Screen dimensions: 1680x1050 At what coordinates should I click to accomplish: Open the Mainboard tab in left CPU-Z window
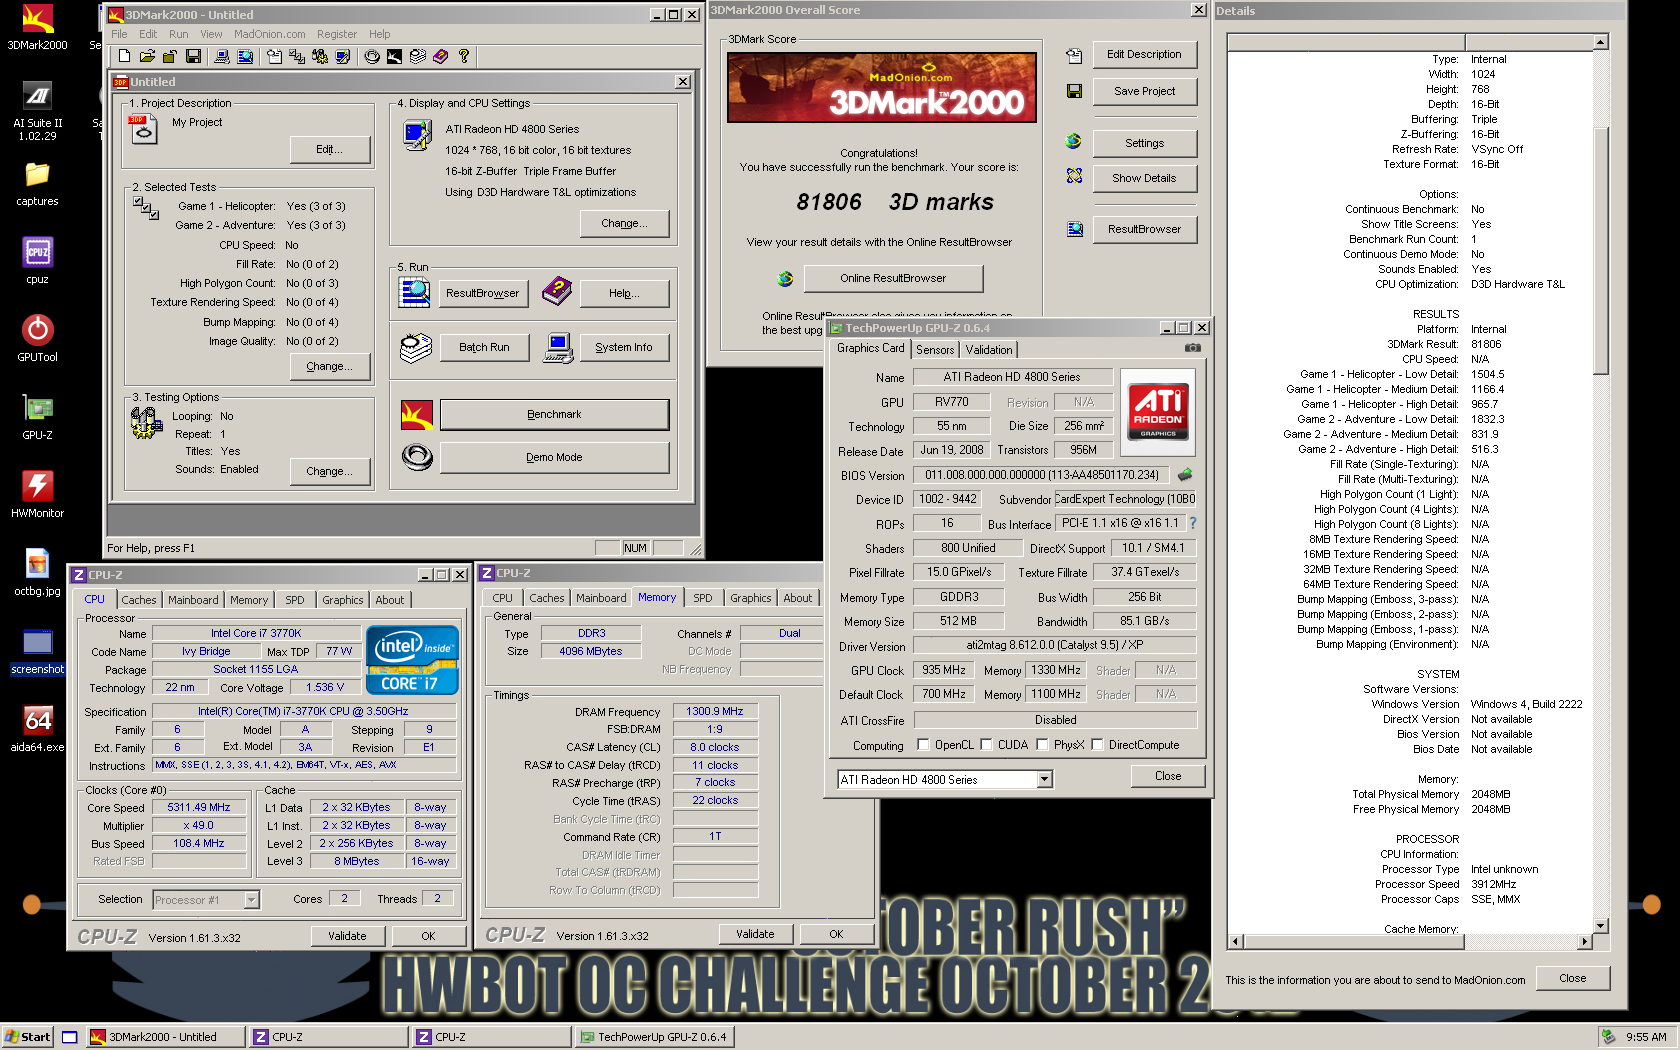[x=193, y=600]
